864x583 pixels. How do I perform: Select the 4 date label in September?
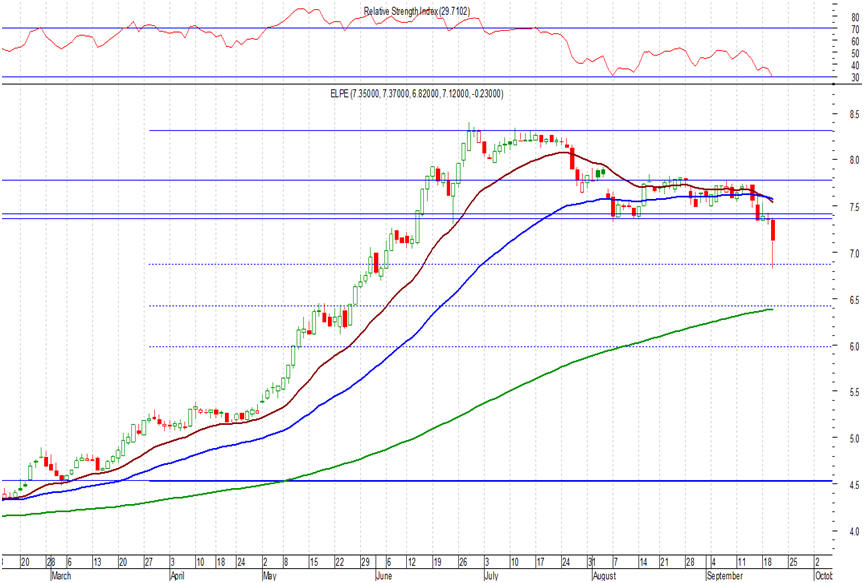(714, 563)
